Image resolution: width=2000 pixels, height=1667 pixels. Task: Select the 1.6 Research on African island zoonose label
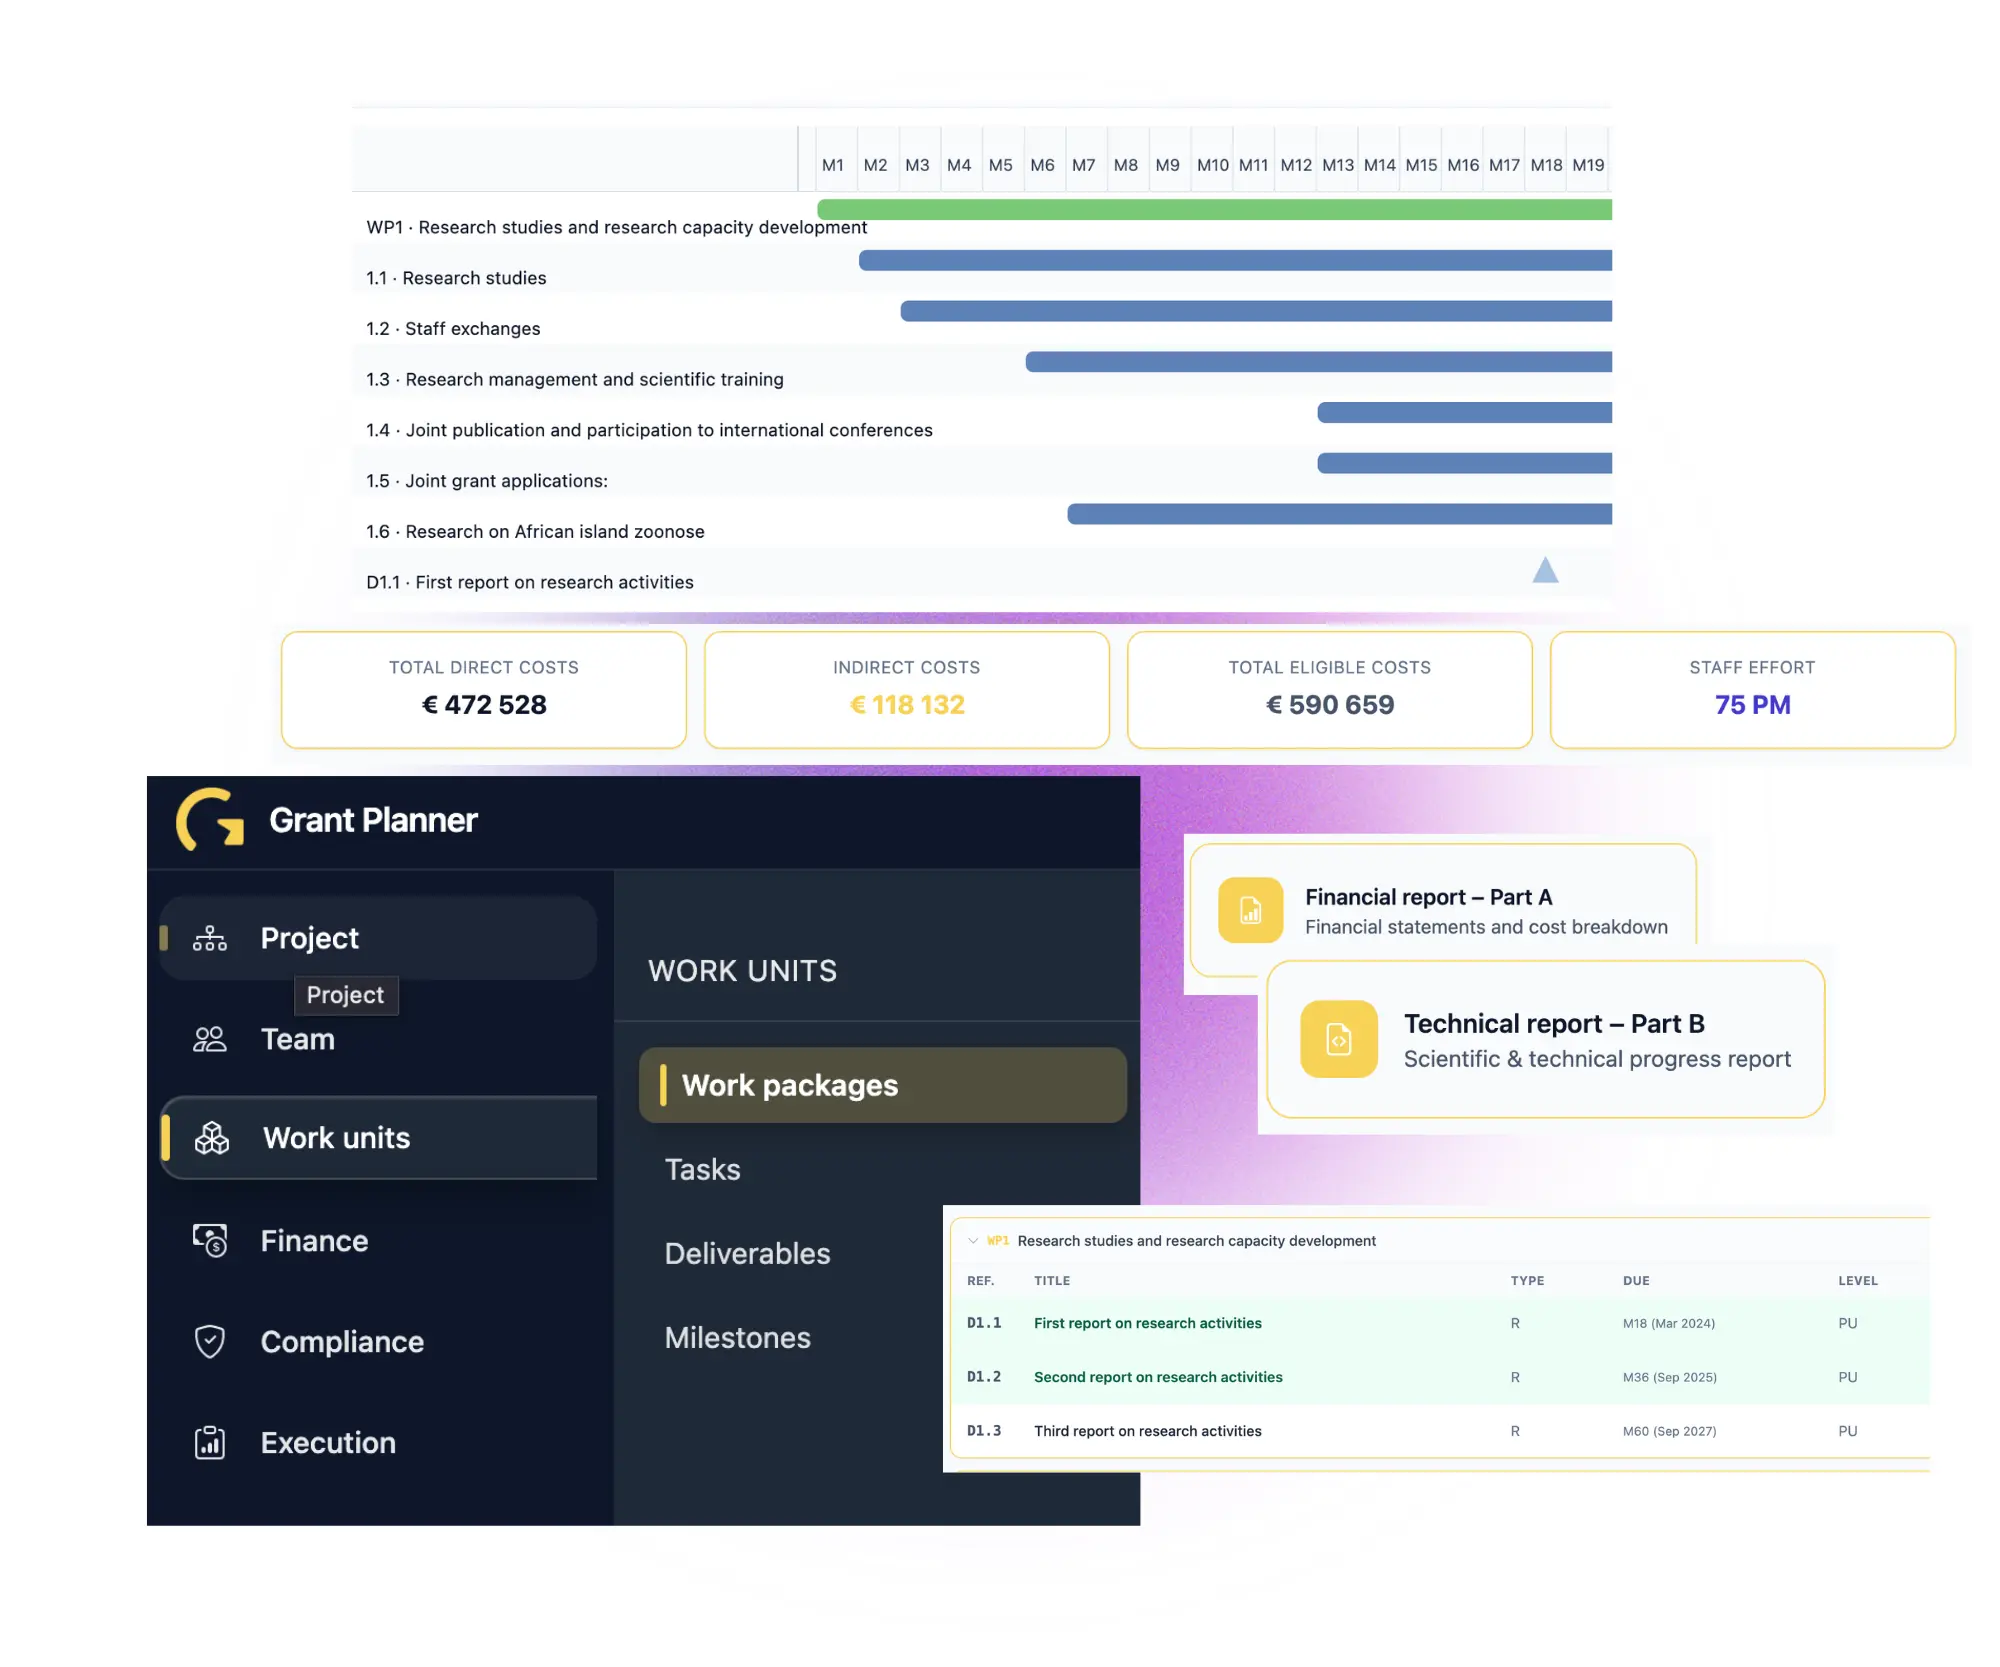point(535,532)
